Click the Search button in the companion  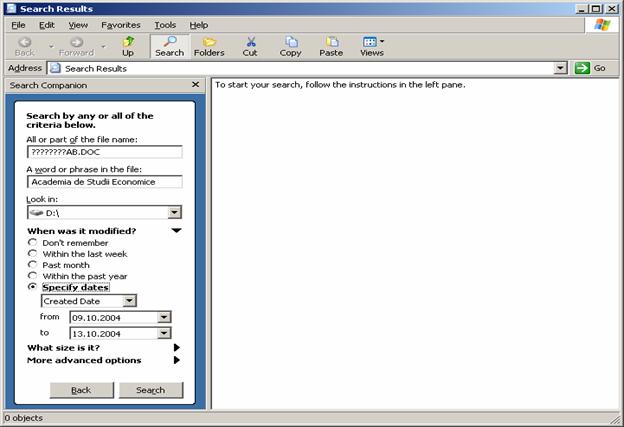[x=150, y=390]
